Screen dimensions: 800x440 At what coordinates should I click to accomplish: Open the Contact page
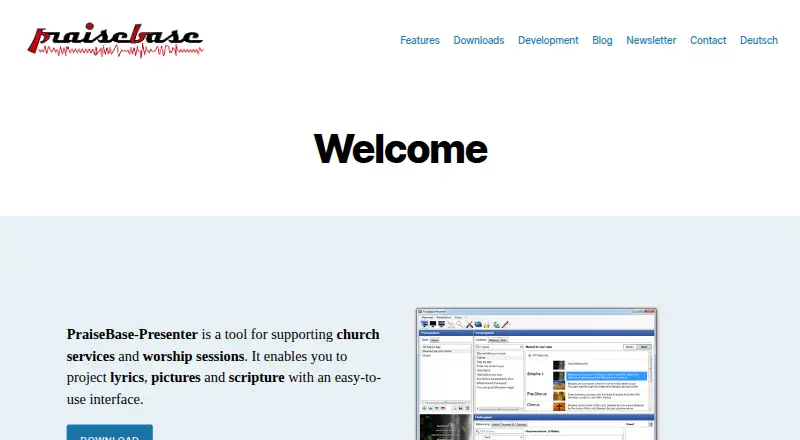[708, 40]
